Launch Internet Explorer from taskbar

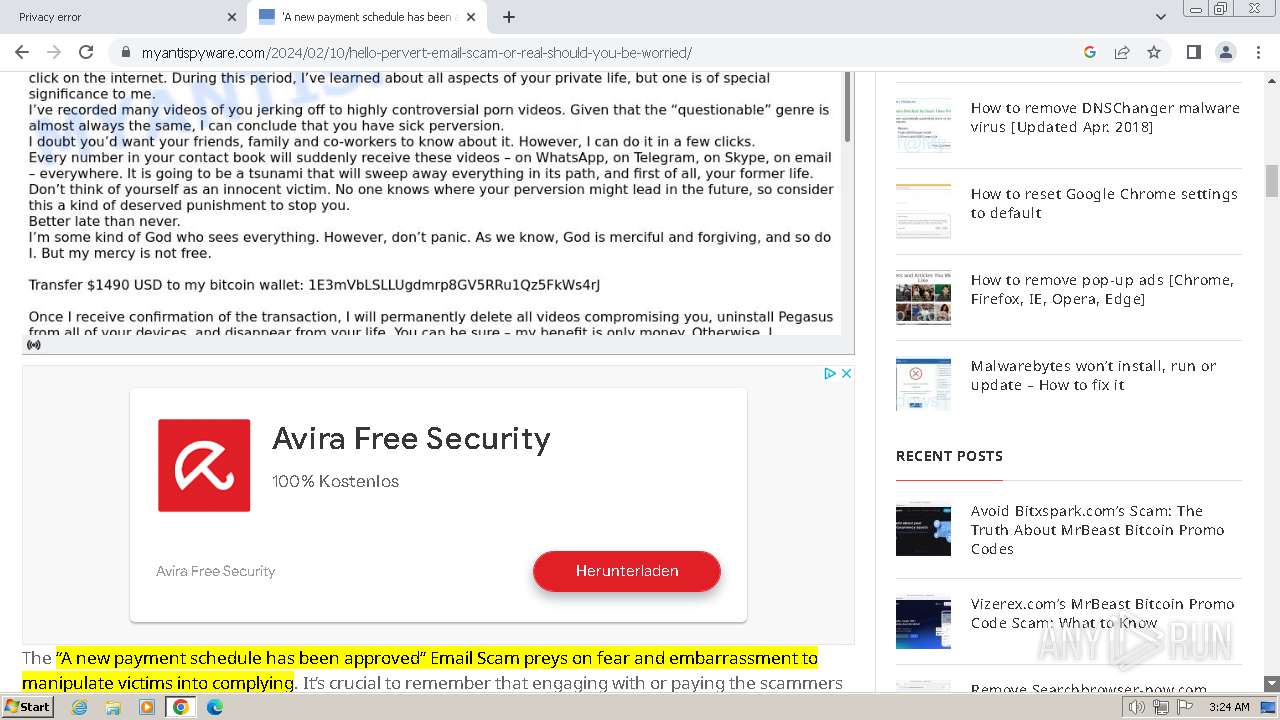click(79, 707)
